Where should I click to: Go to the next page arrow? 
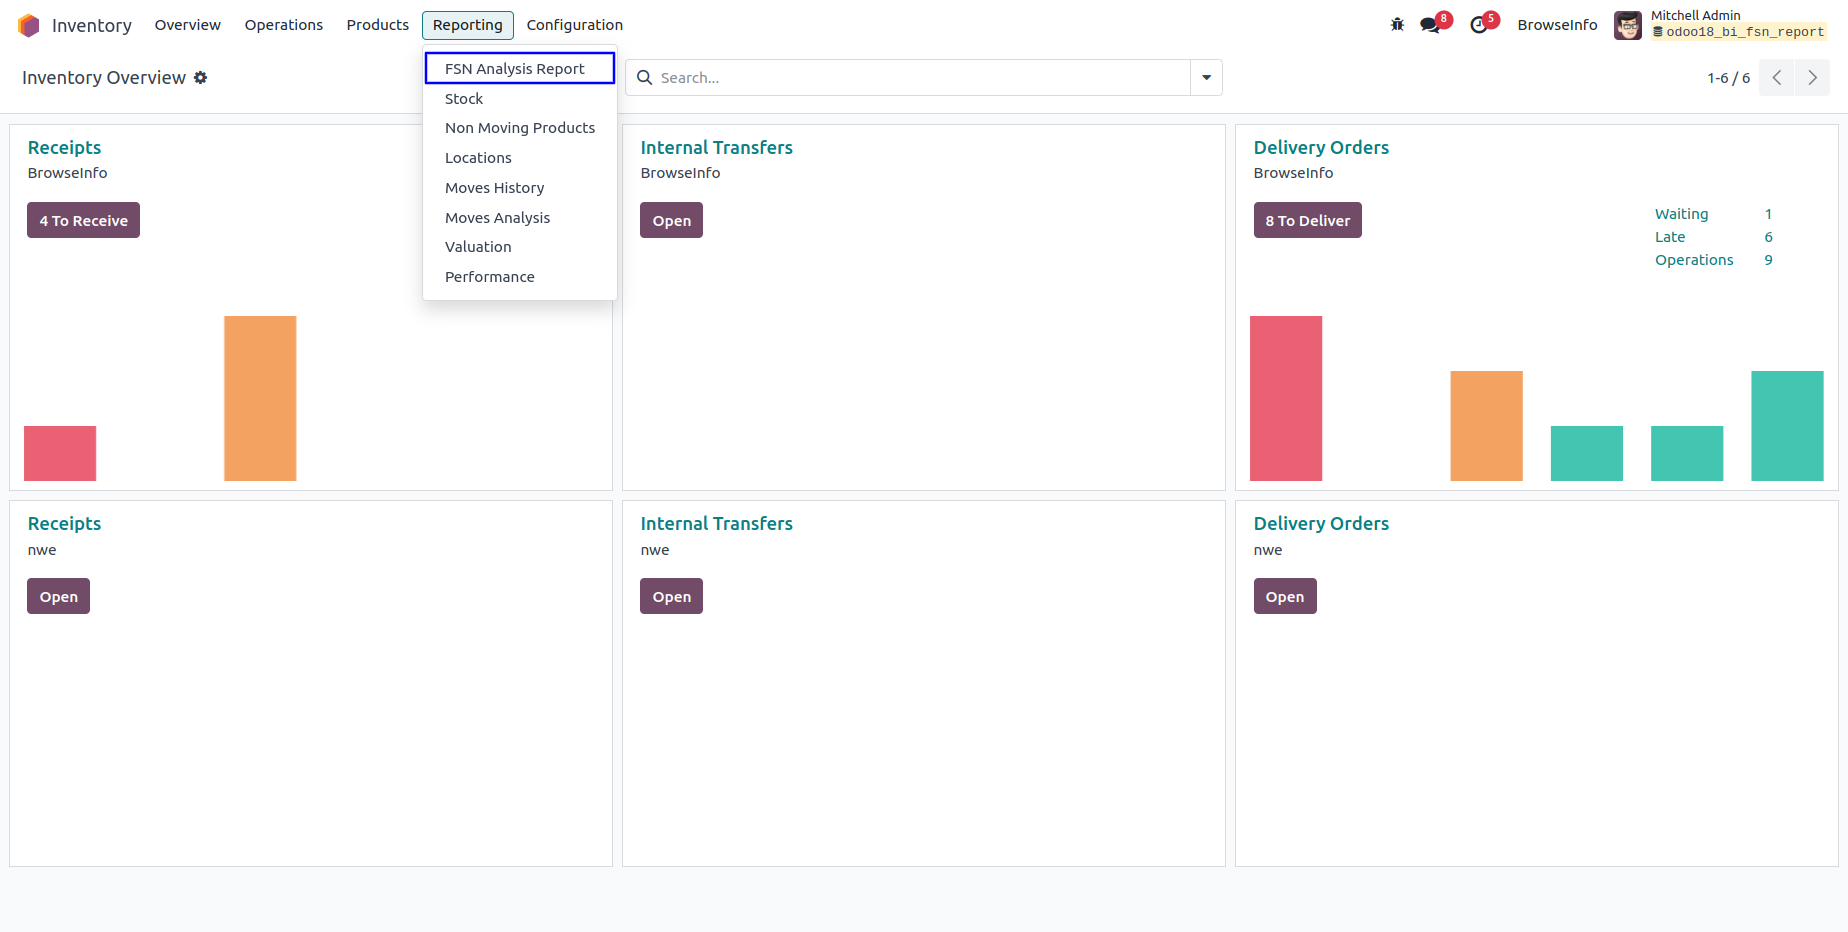pyautogui.click(x=1812, y=78)
